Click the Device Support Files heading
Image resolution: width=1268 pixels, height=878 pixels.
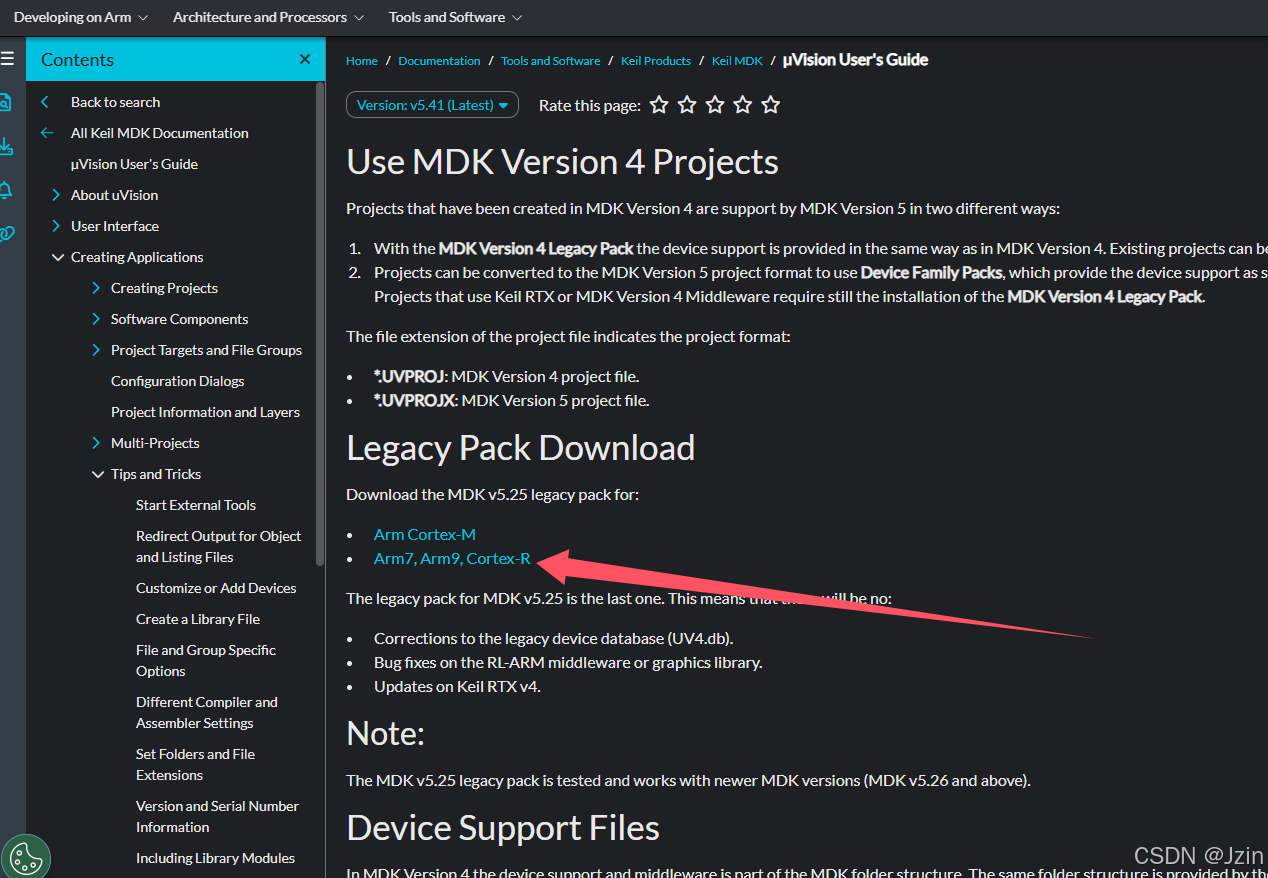[503, 828]
